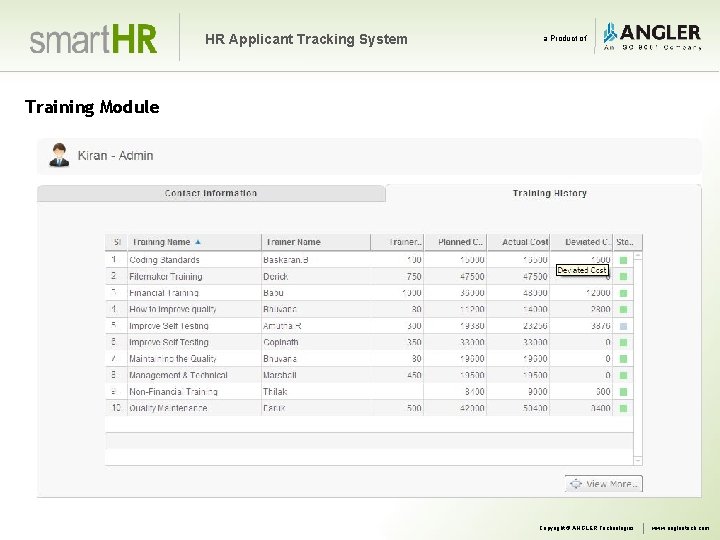The height and width of the screenshot is (540, 720).
Task: Select the Coding Standards training row
Action: point(369,260)
